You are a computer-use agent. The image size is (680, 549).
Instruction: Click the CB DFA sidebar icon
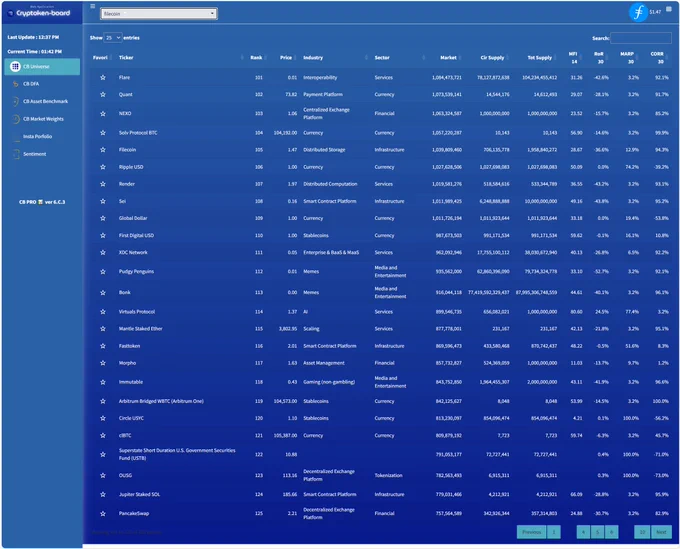pyautogui.click(x=16, y=84)
